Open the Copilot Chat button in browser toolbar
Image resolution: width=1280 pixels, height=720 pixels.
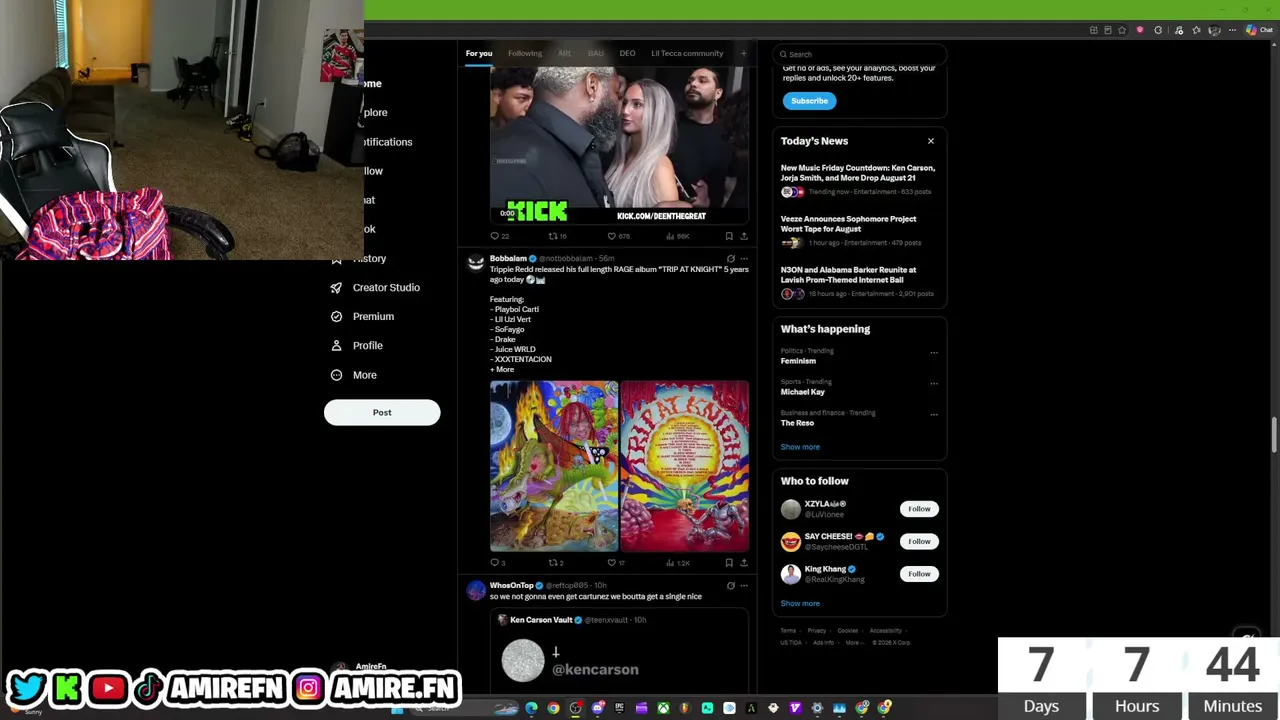(x=1259, y=30)
